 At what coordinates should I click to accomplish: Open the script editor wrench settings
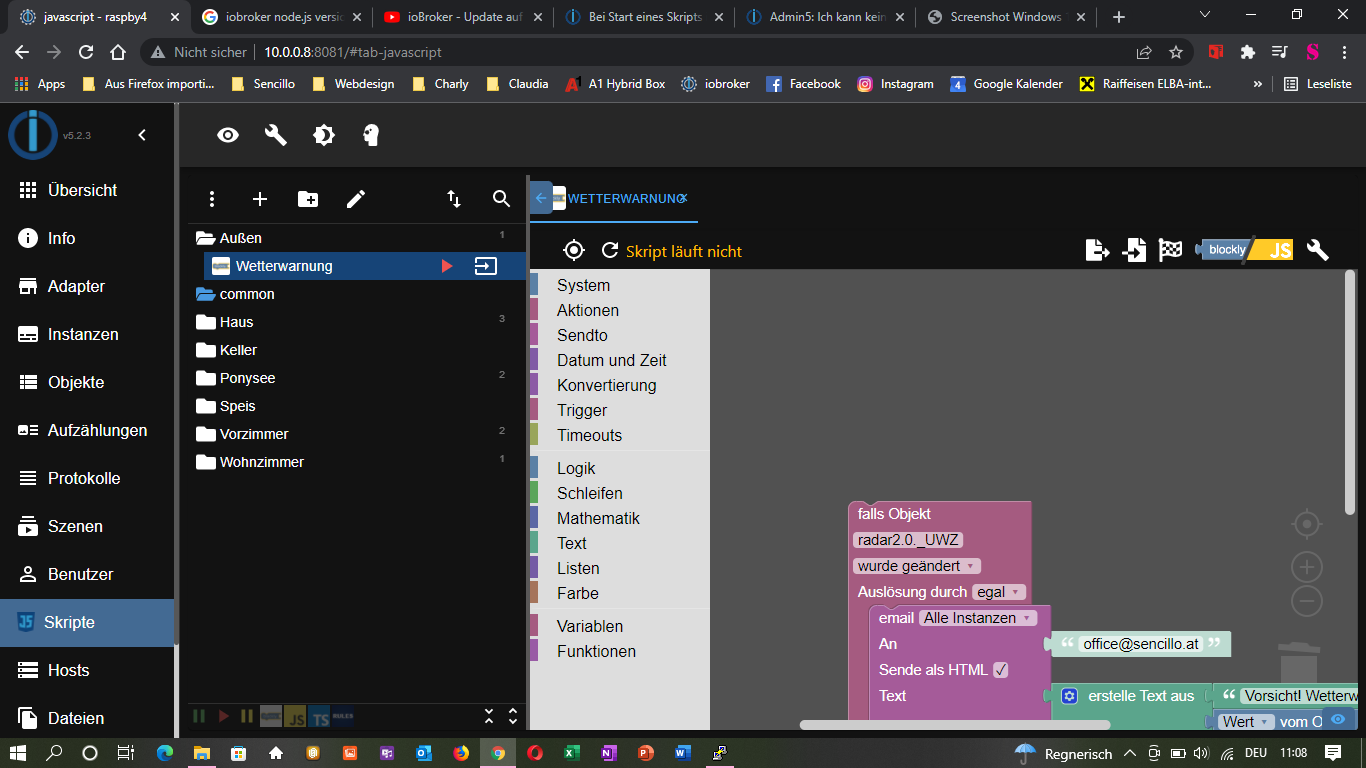coord(1318,250)
